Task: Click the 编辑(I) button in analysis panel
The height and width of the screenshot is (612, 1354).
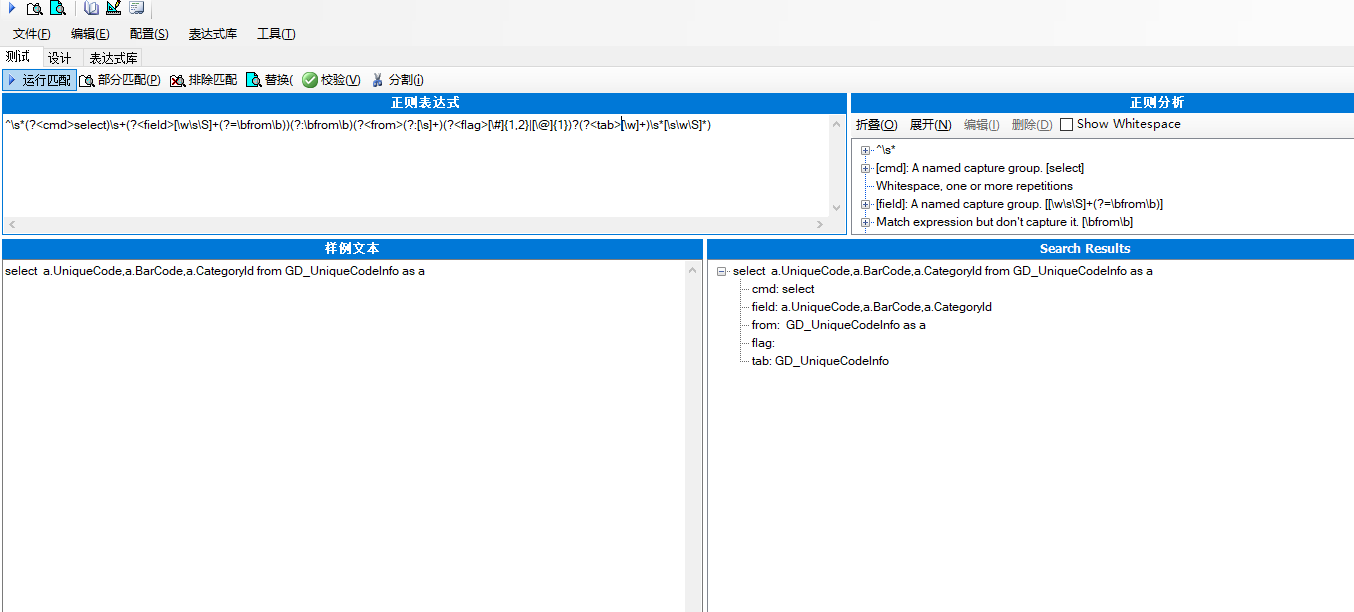Action: [981, 125]
